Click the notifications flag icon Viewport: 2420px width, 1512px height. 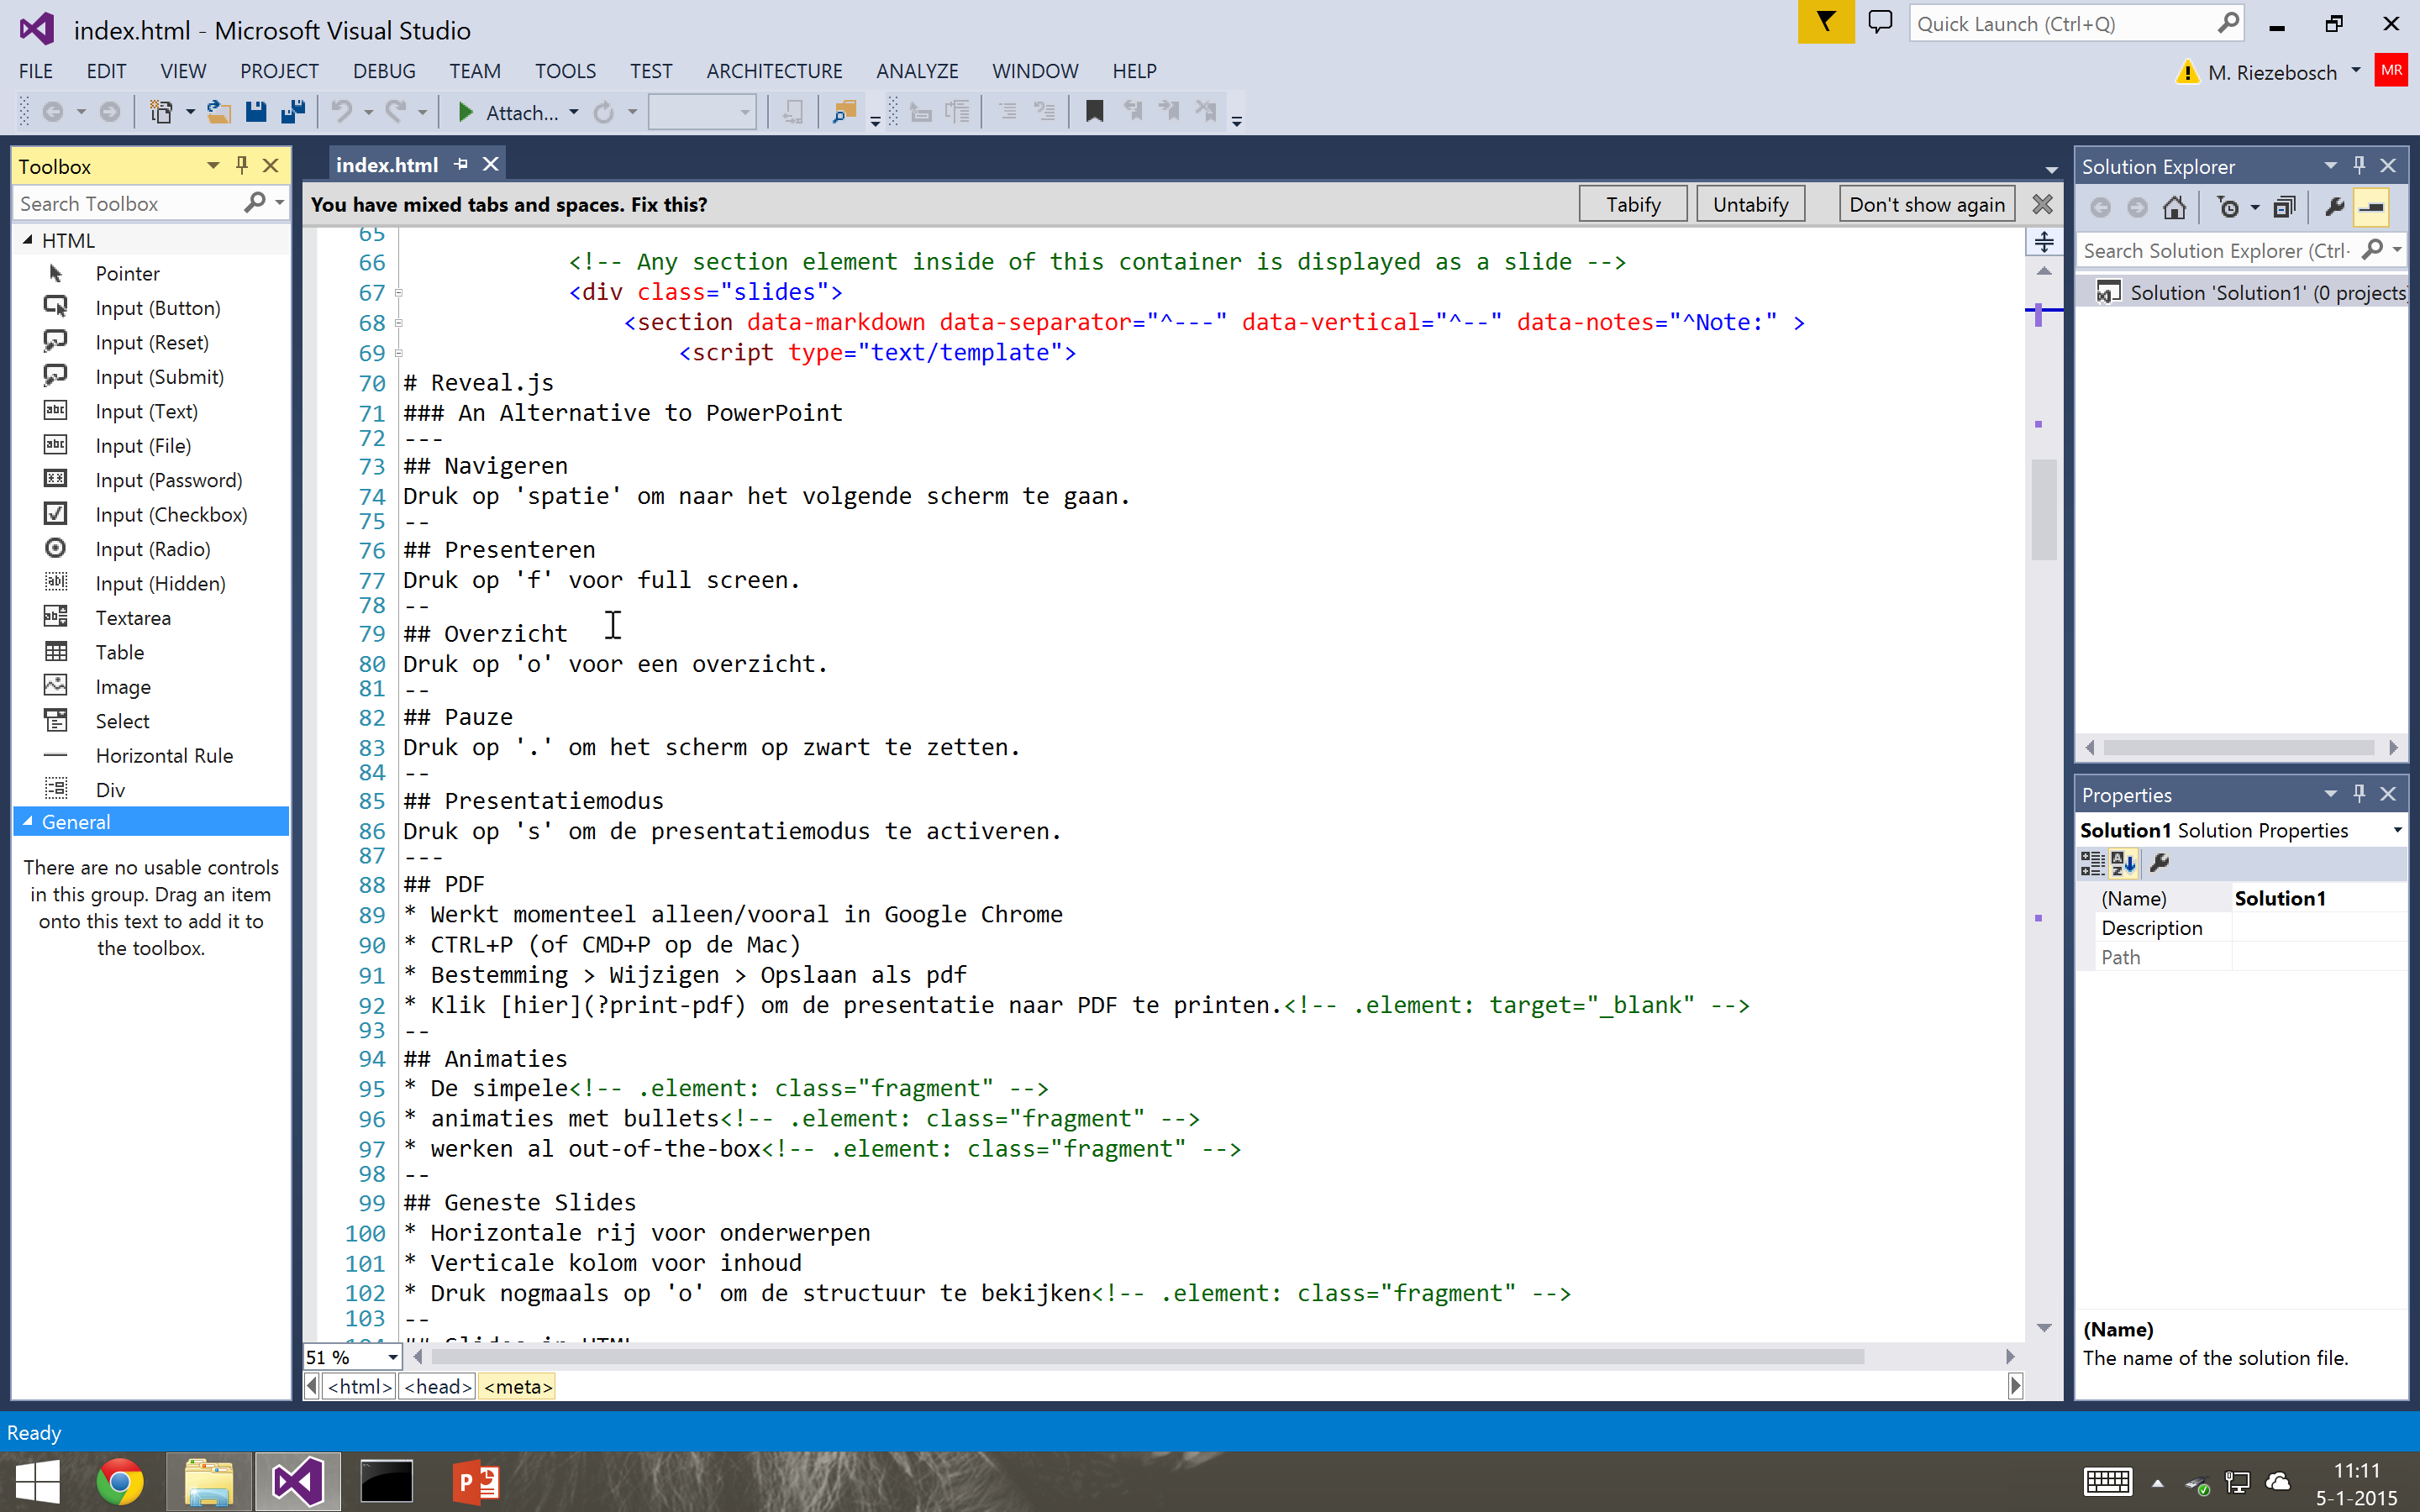1825,22
